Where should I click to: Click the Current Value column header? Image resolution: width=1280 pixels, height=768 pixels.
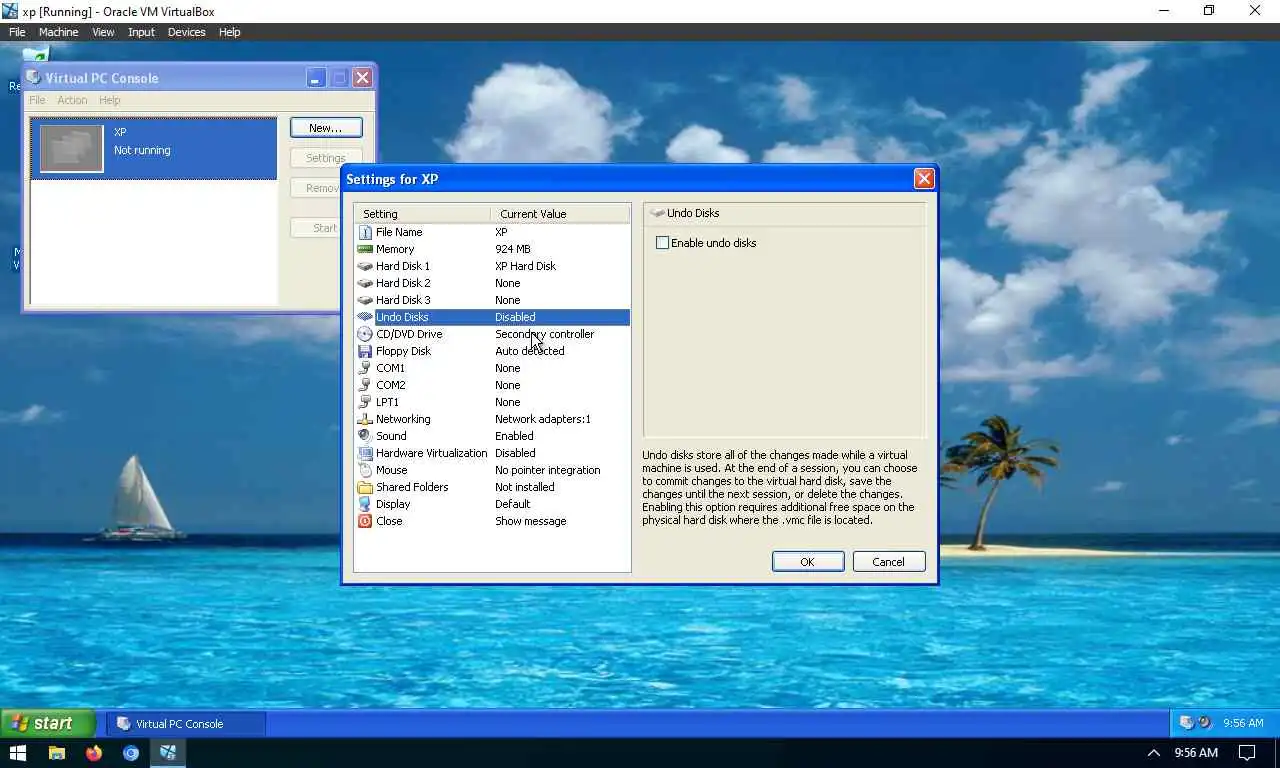[x=560, y=214]
